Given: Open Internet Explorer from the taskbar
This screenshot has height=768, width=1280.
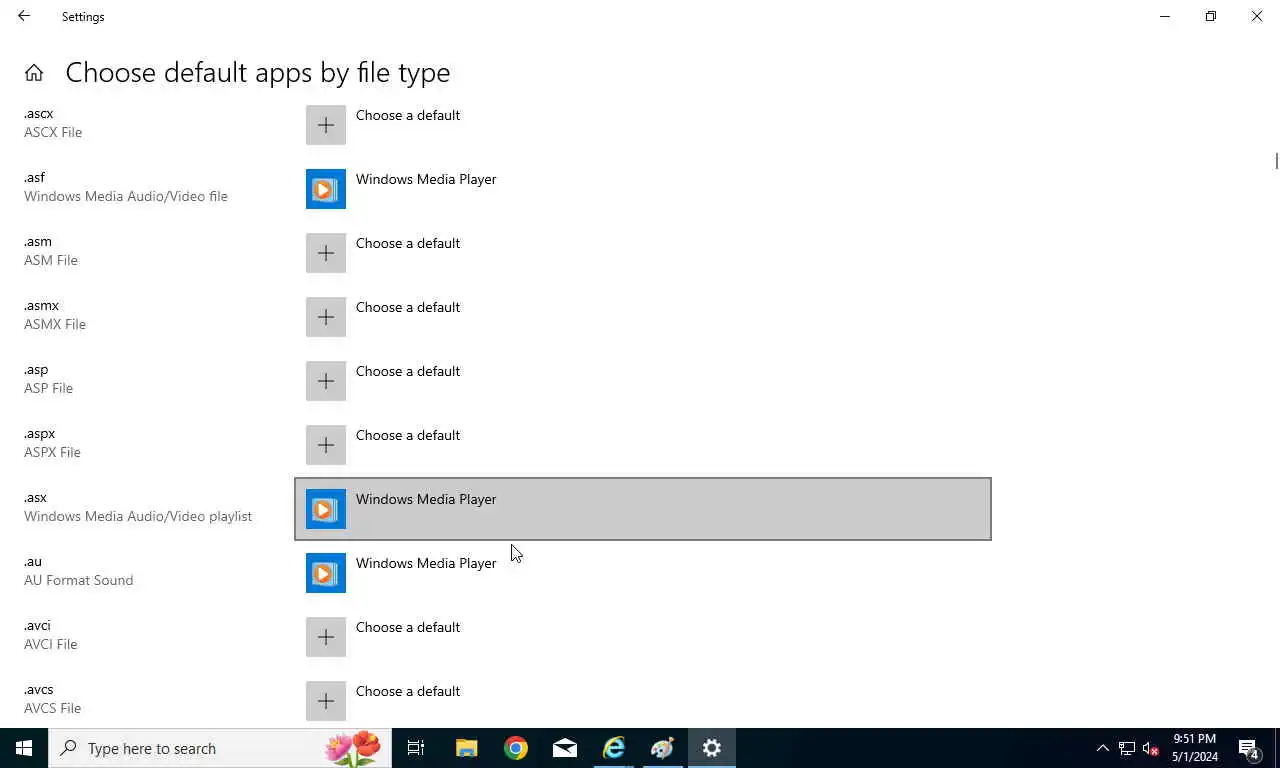Looking at the screenshot, I should coord(614,748).
